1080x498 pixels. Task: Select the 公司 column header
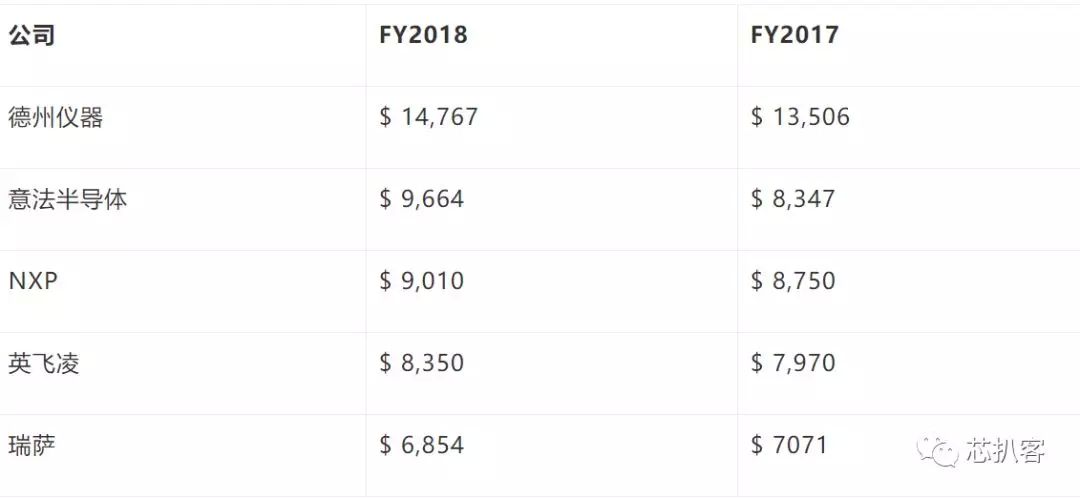(32, 34)
